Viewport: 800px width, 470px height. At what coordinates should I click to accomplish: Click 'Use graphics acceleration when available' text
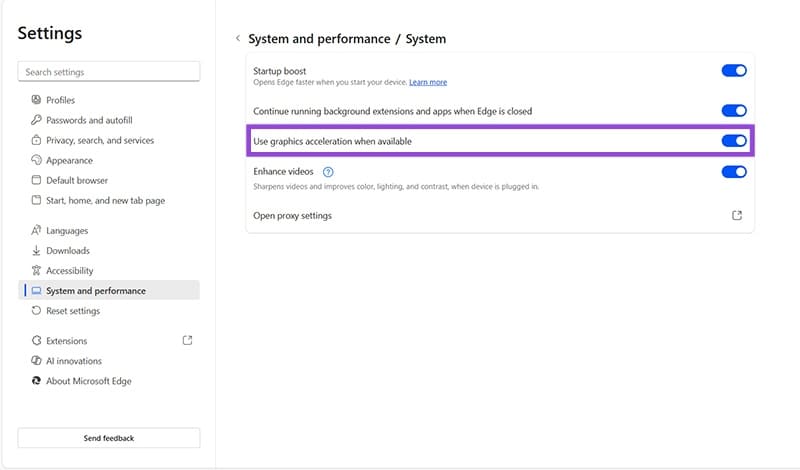332,141
